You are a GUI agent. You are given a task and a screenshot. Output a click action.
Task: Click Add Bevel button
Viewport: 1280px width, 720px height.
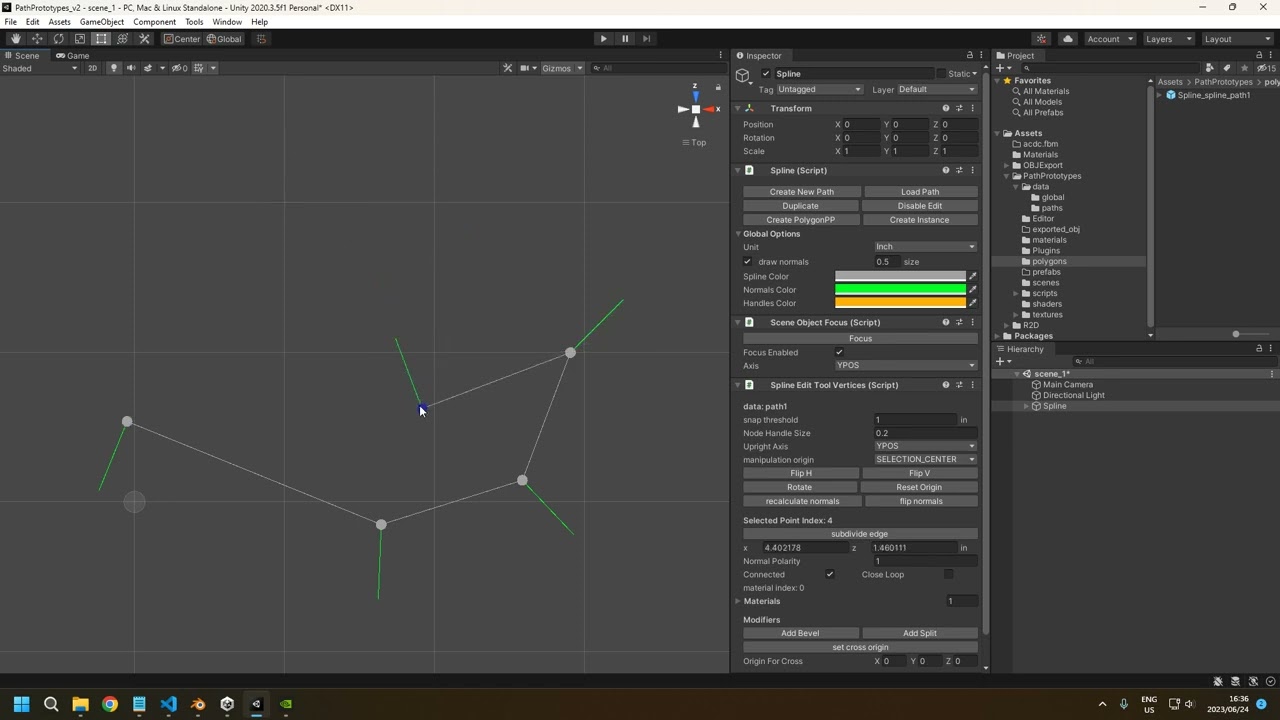[x=800, y=633]
